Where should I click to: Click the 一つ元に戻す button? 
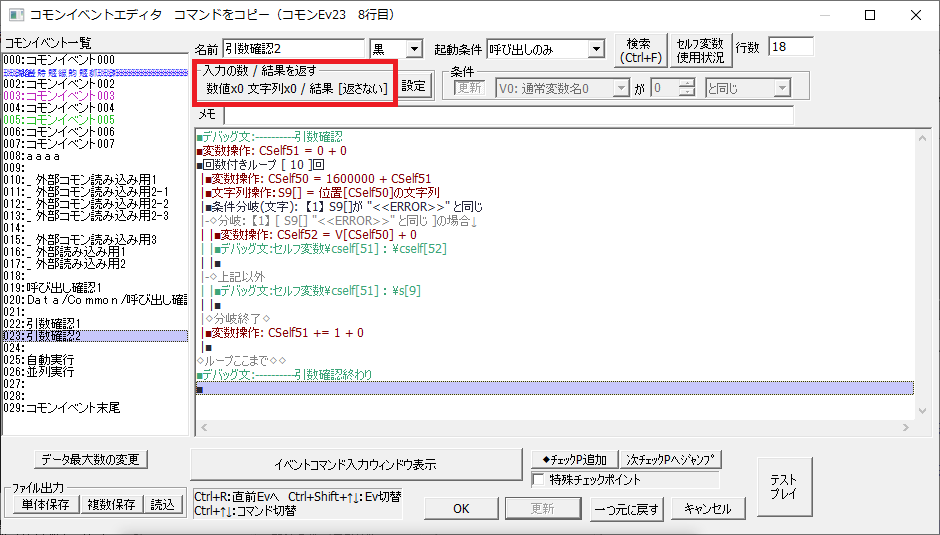pyautogui.click(x=626, y=509)
